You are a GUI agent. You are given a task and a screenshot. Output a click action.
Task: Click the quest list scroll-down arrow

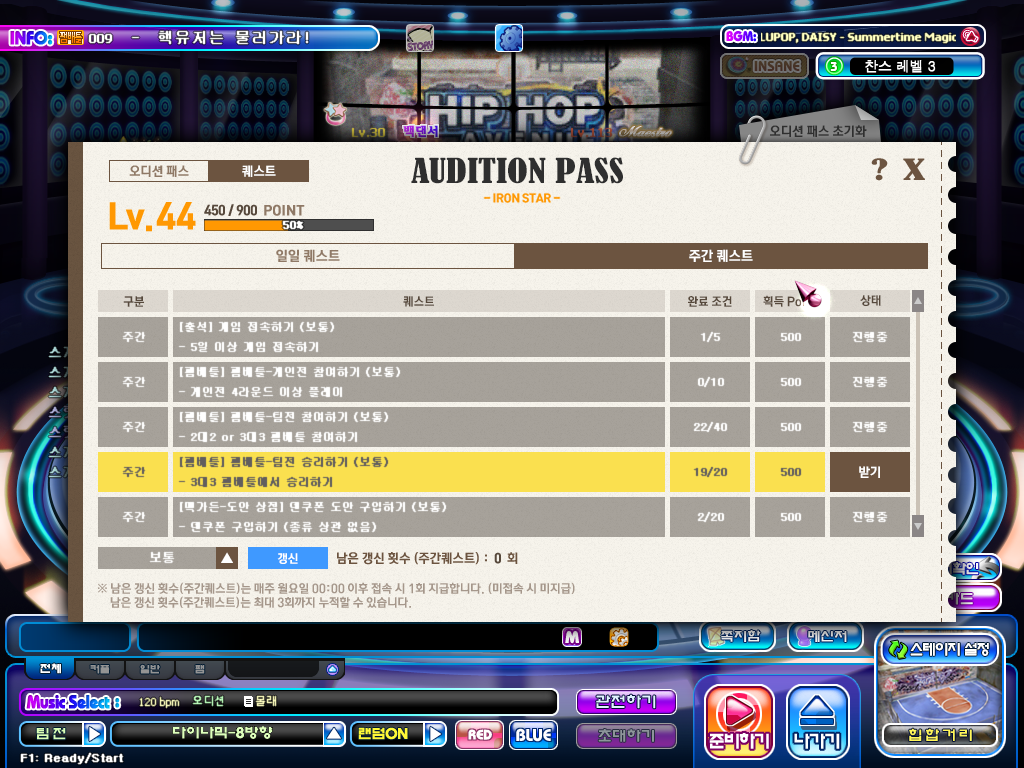(918, 526)
